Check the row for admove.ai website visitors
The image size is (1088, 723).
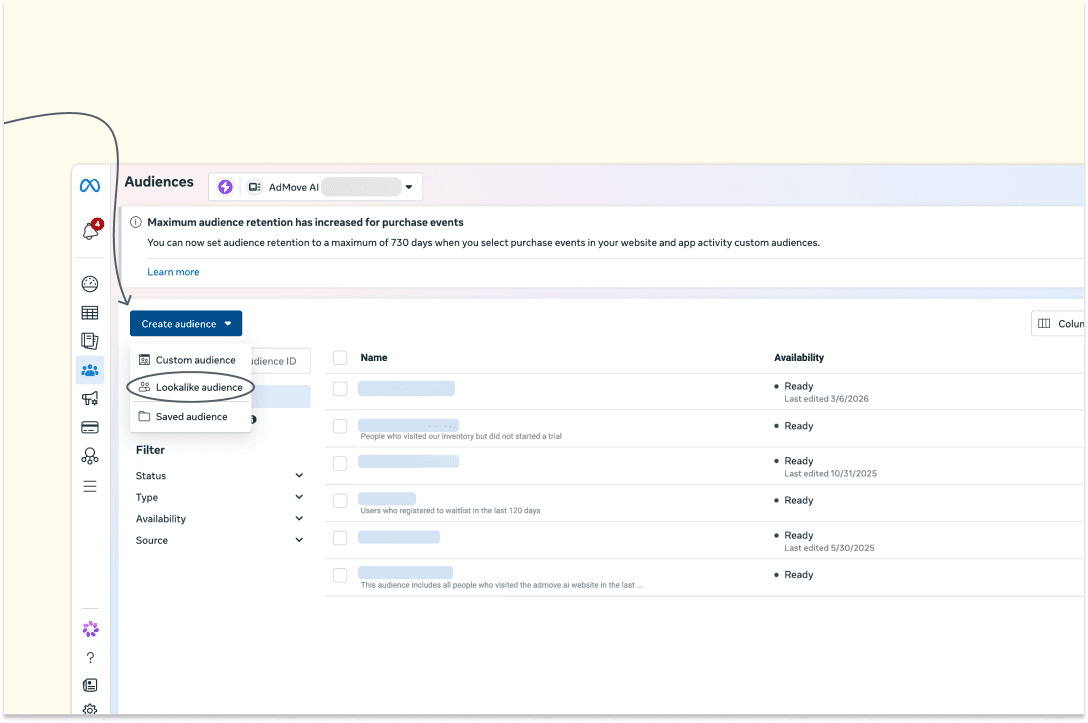[x=340, y=575]
